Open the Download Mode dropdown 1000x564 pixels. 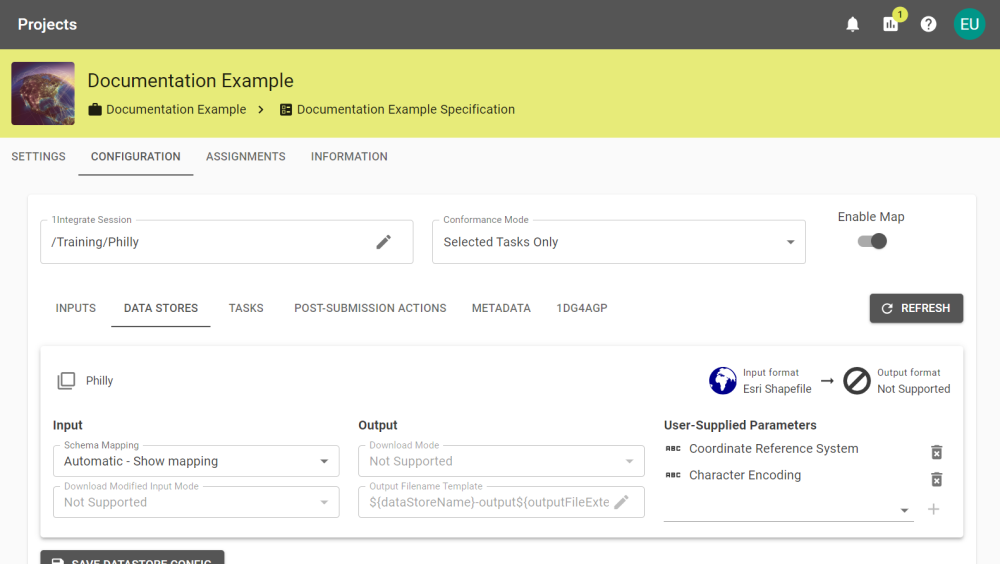(x=501, y=461)
